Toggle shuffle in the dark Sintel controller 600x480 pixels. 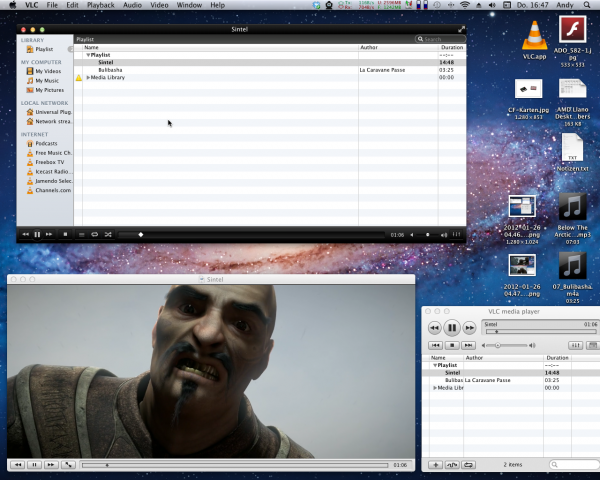tap(108, 234)
